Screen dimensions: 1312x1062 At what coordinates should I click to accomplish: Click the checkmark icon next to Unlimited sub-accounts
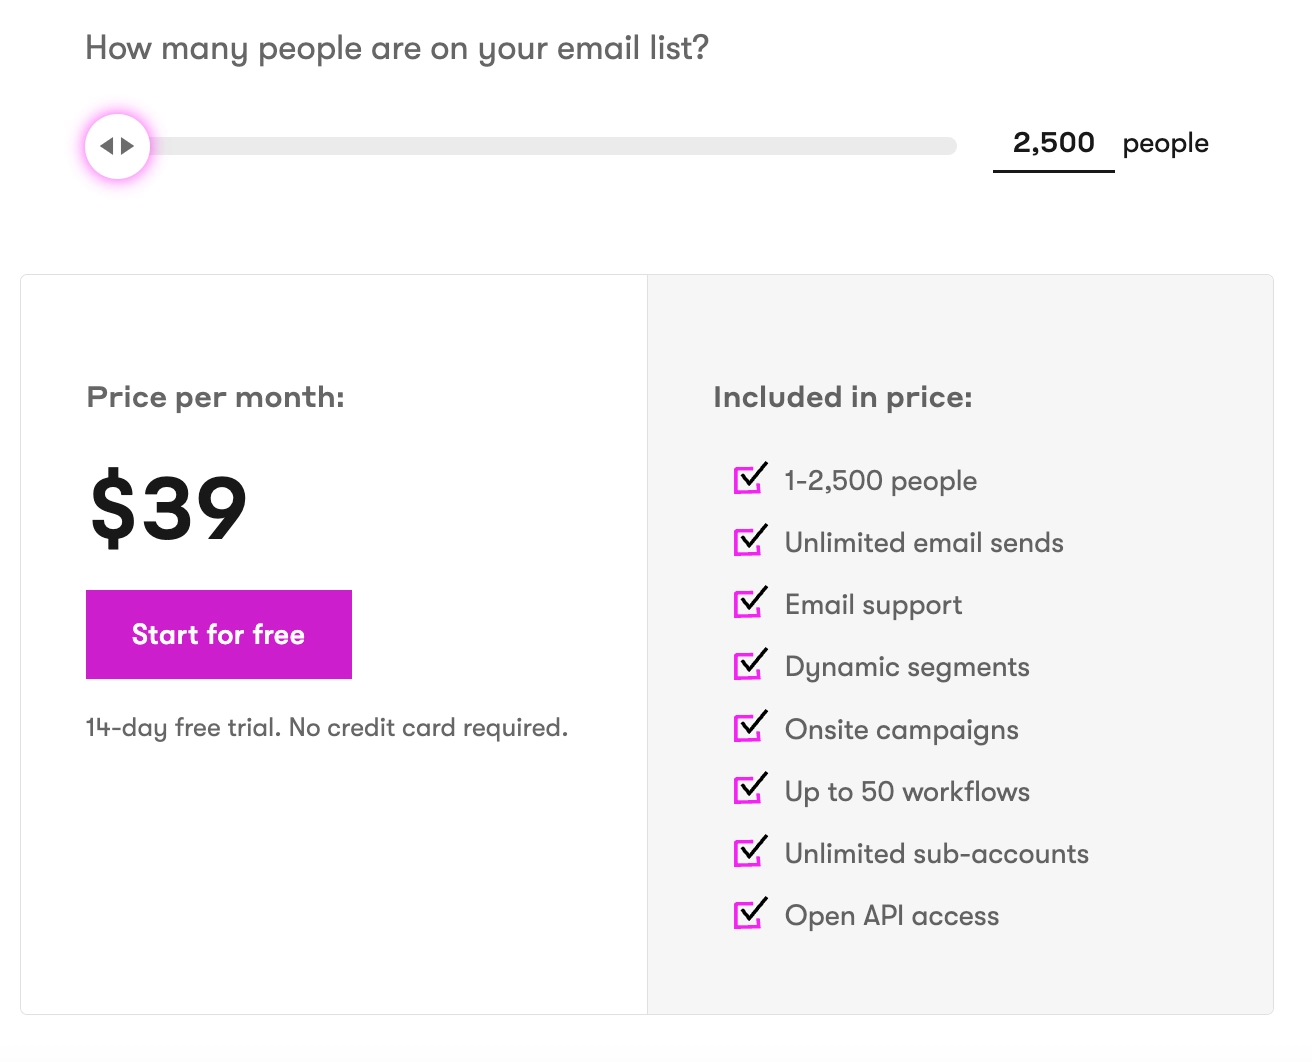pyautogui.click(x=749, y=852)
